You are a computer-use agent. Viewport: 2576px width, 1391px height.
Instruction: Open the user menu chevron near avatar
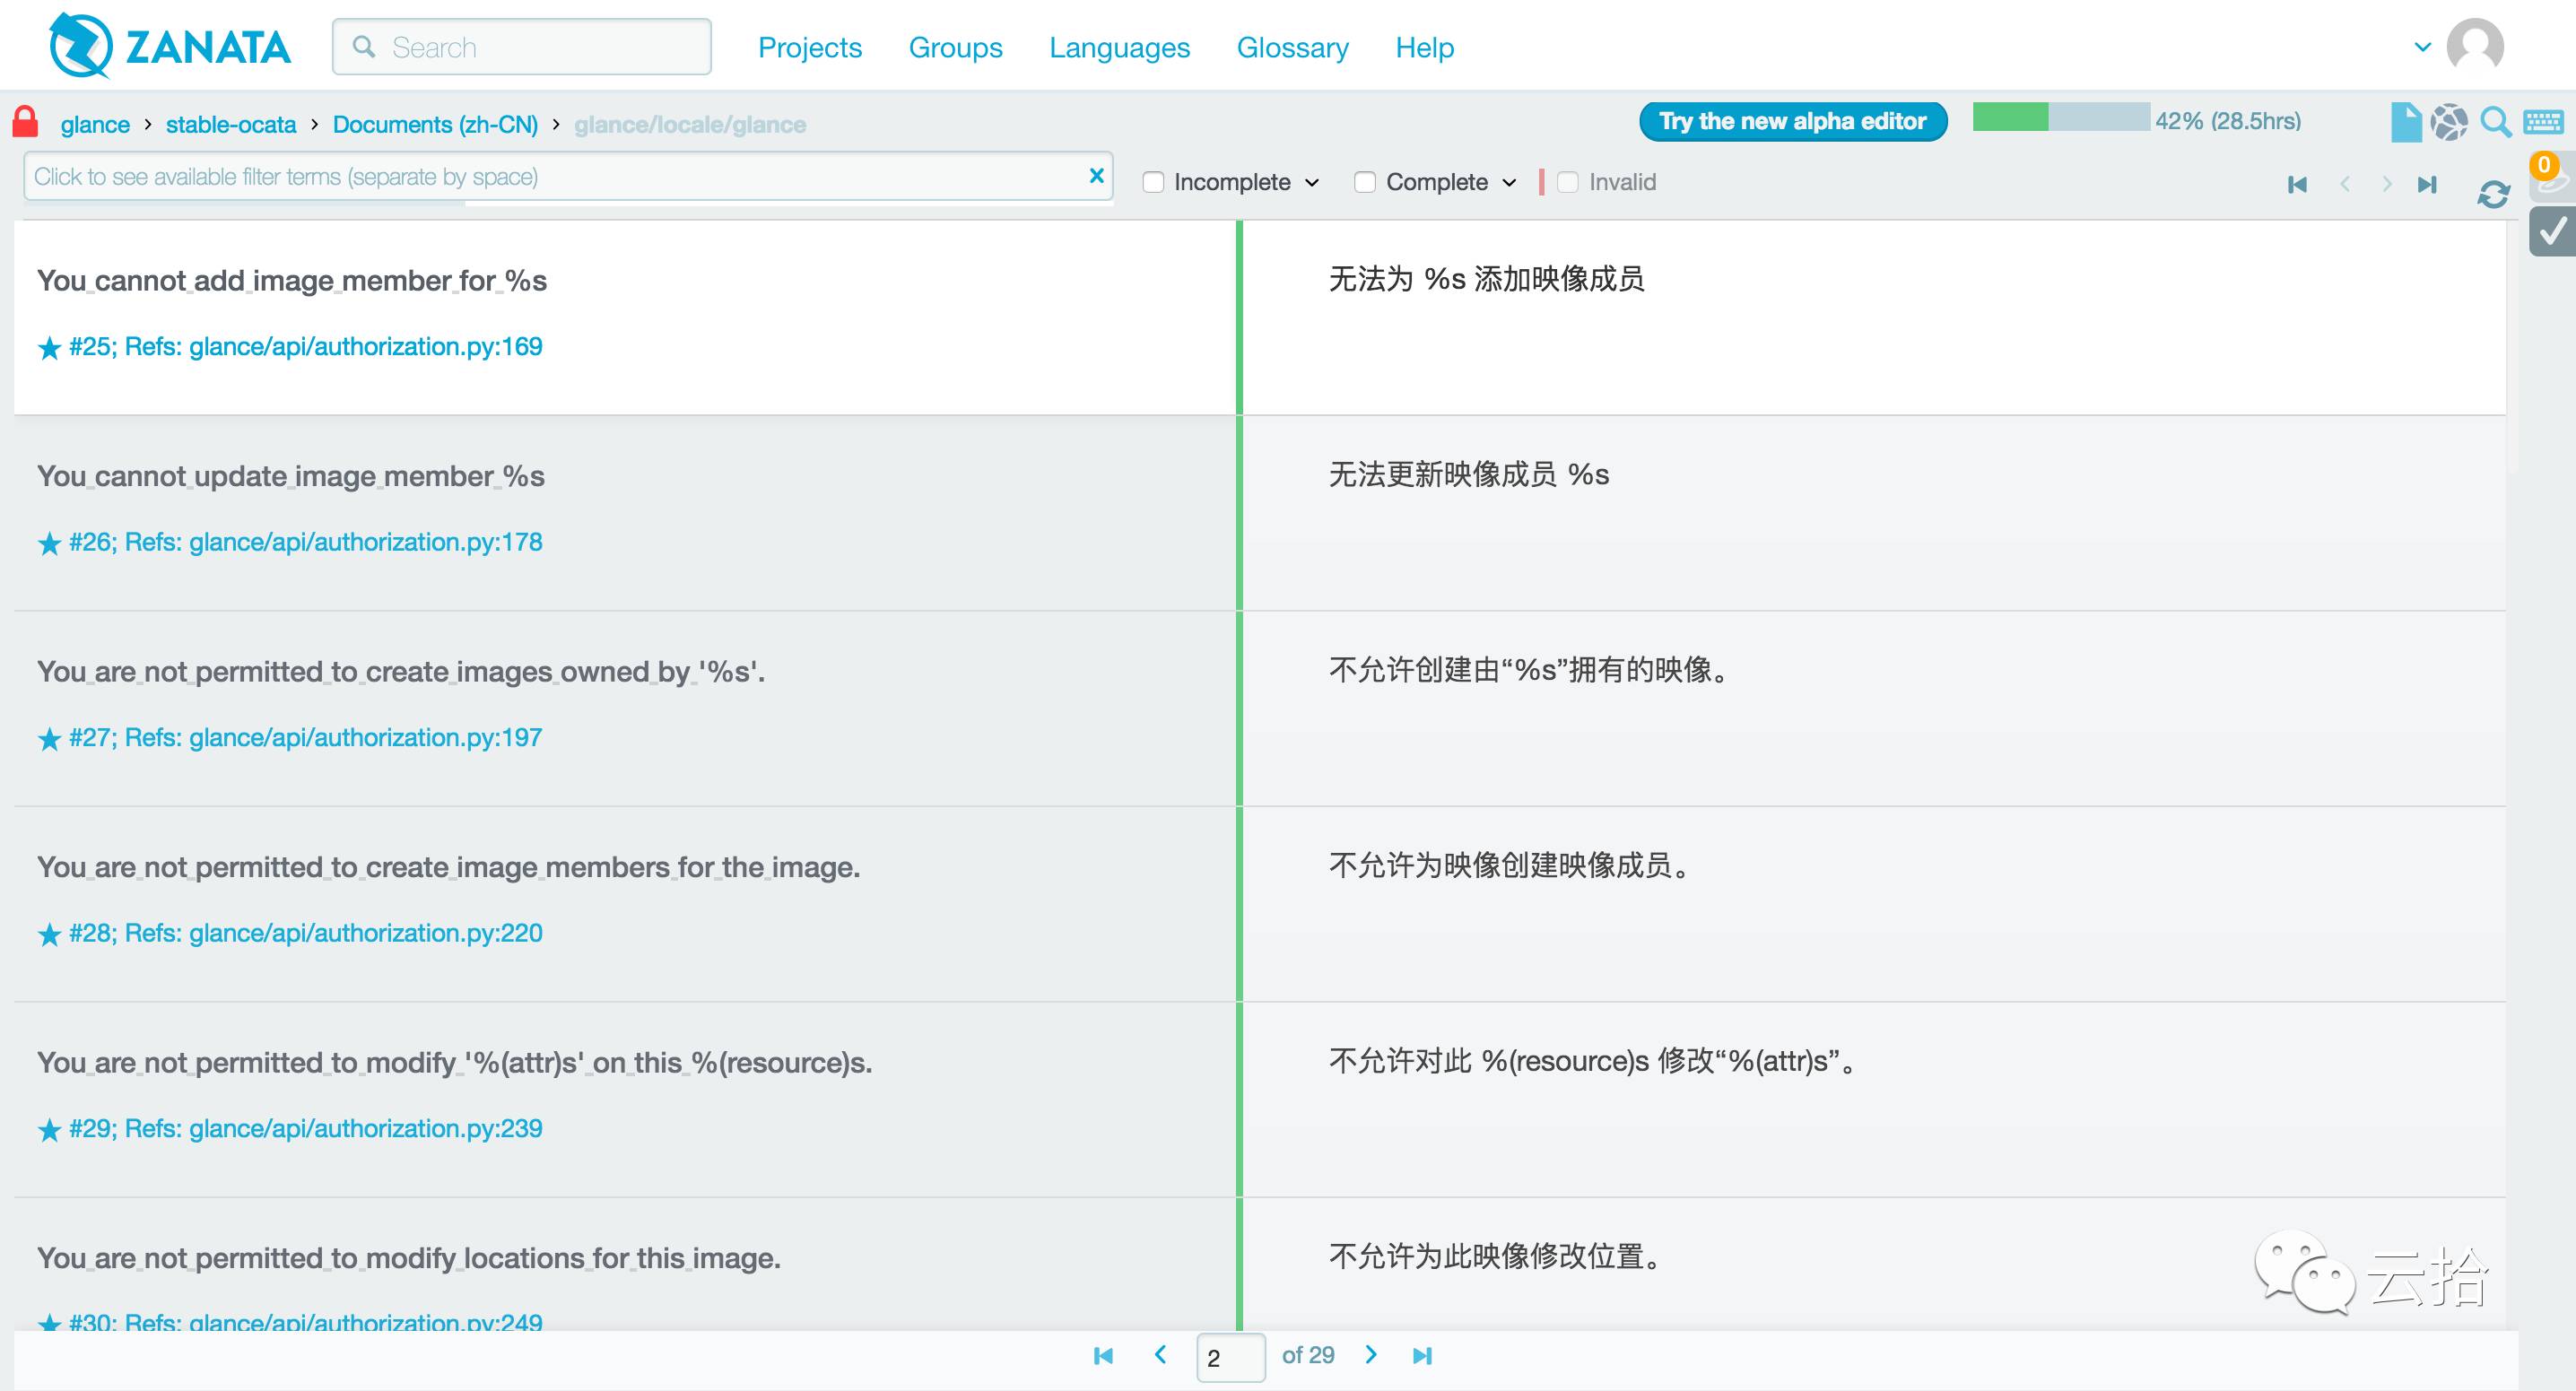[2422, 47]
